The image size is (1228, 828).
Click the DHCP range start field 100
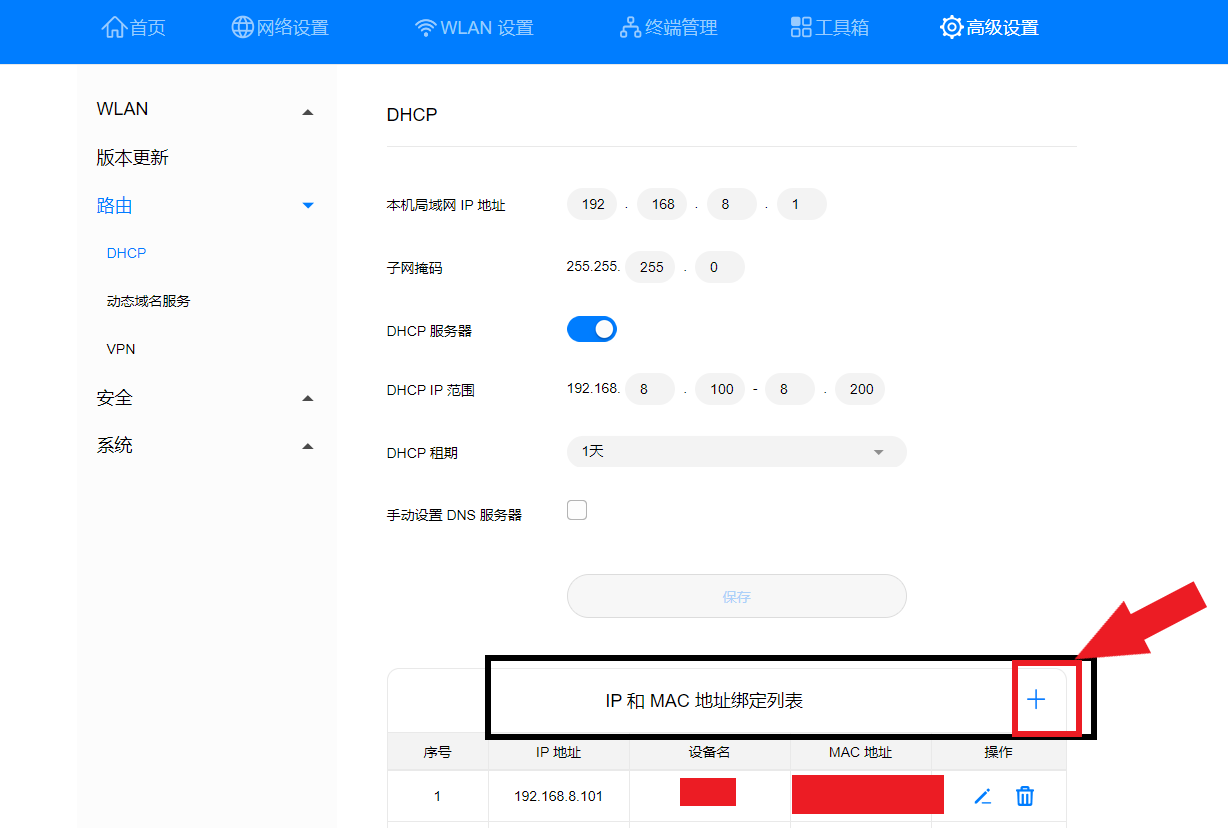pyautogui.click(x=720, y=389)
